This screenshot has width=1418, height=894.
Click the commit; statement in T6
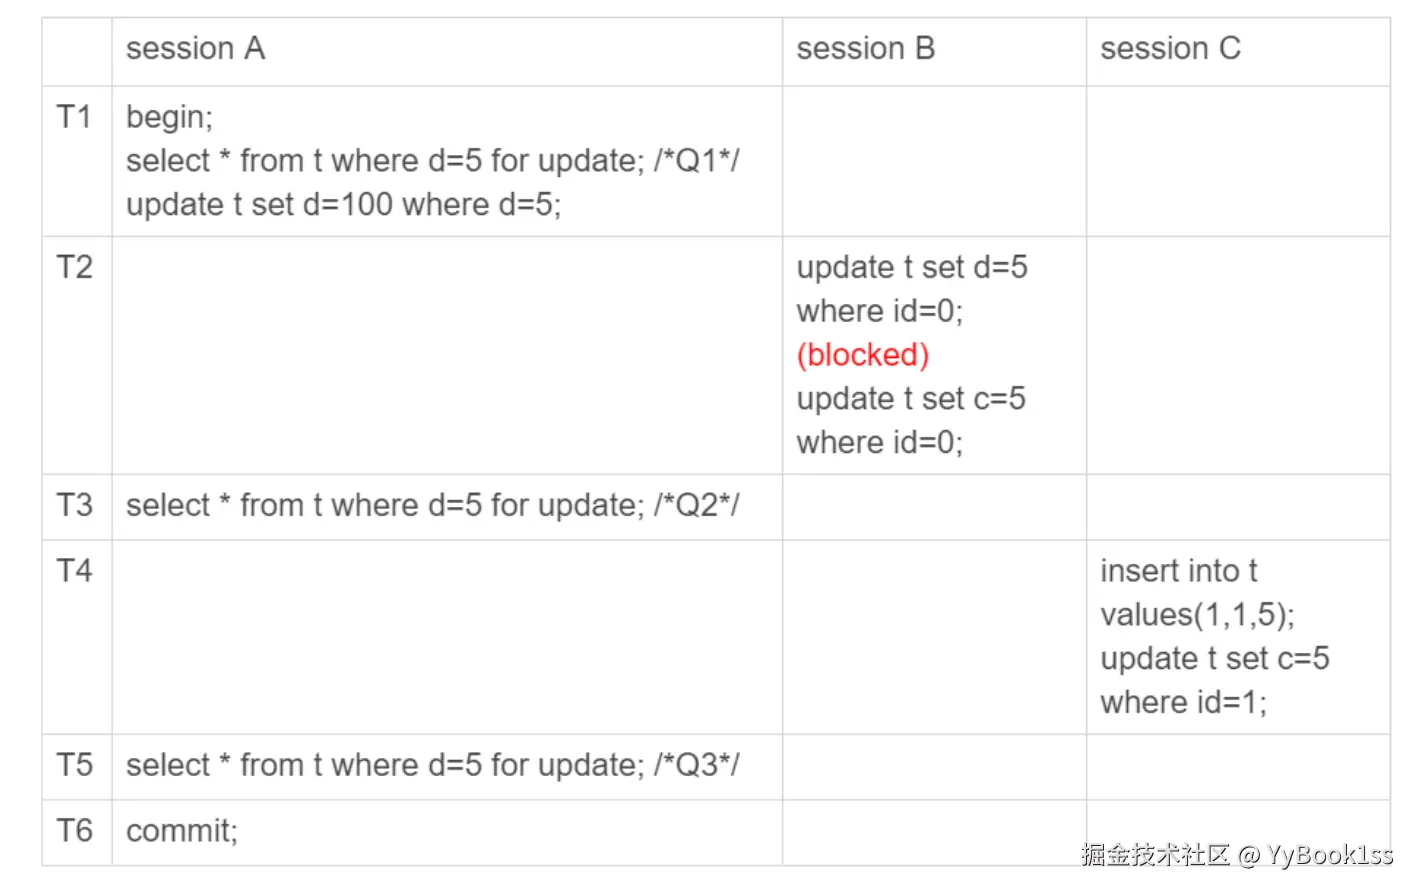[x=182, y=832]
